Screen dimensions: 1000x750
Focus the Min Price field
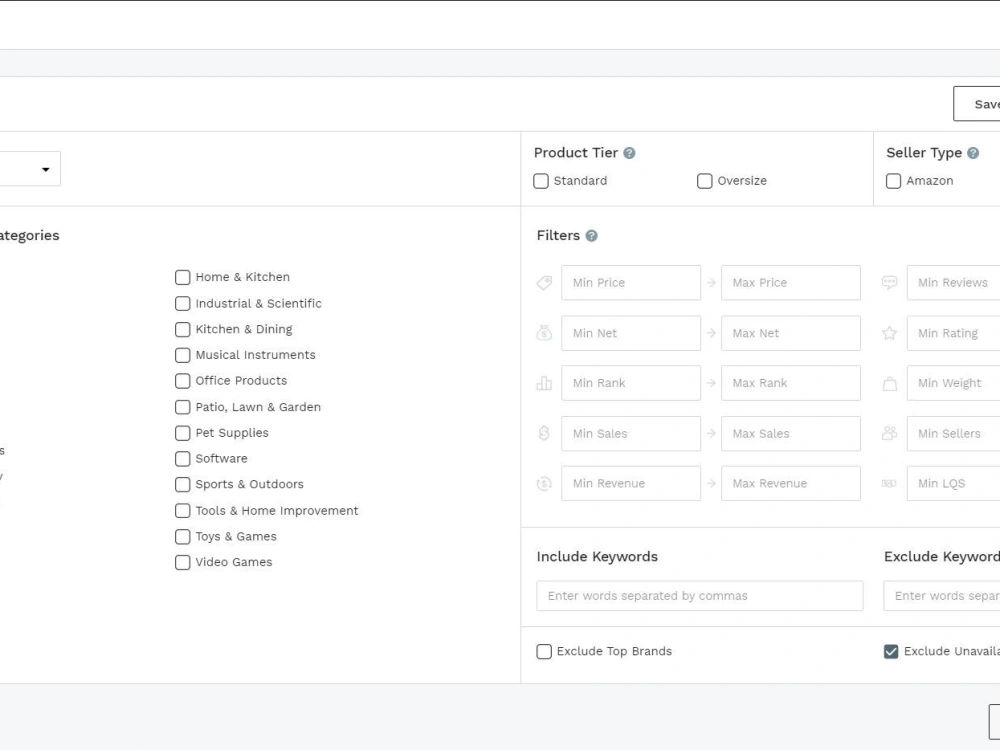[631, 283]
